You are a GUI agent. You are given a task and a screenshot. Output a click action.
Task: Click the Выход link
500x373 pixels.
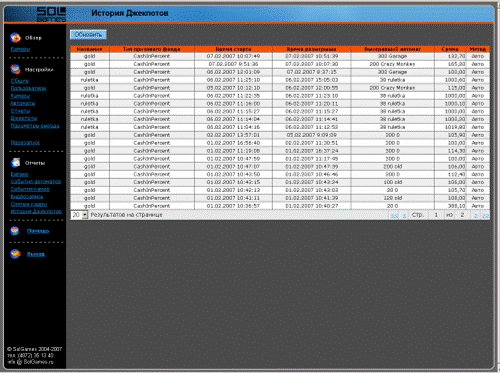click(x=35, y=254)
